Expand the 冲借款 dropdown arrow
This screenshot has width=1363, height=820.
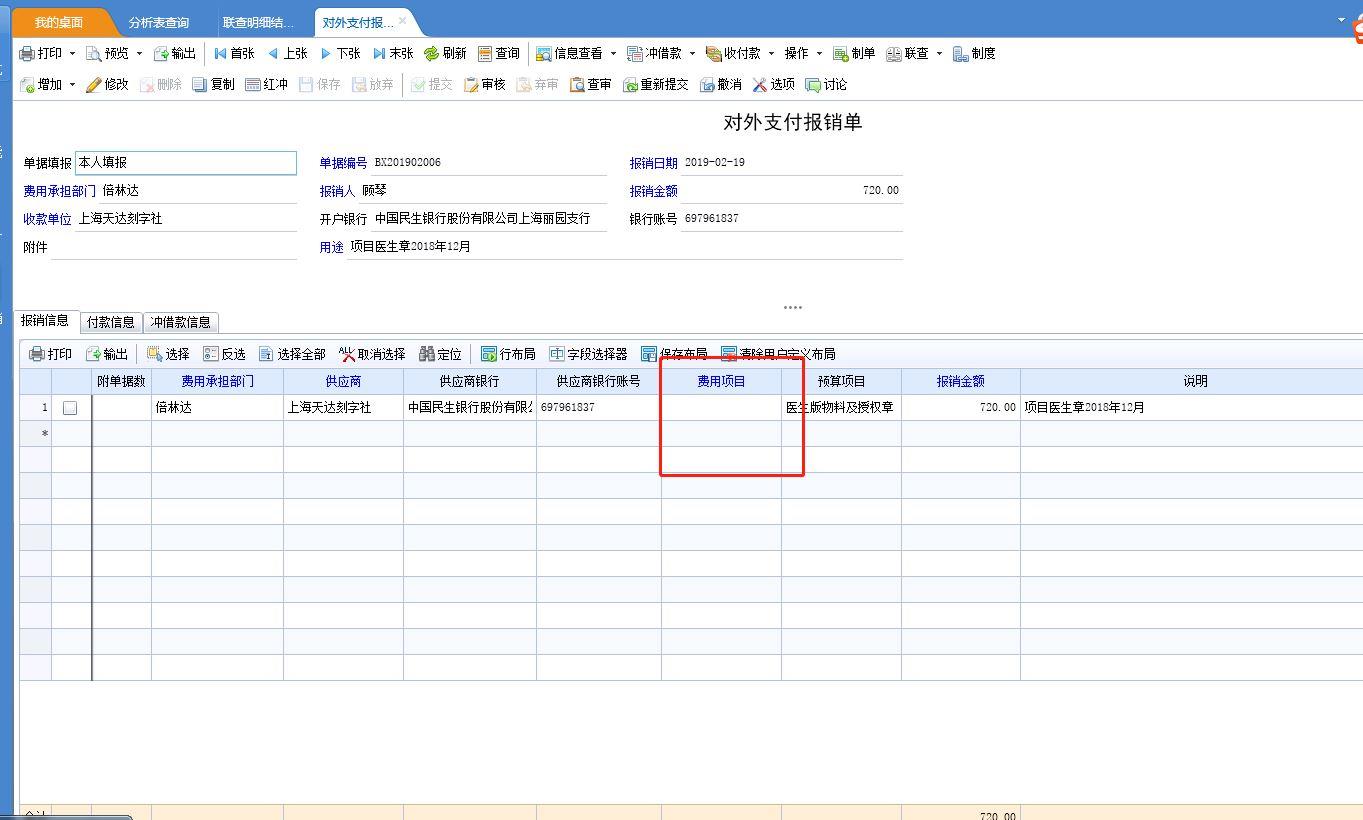pyautogui.click(x=692, y=54)
